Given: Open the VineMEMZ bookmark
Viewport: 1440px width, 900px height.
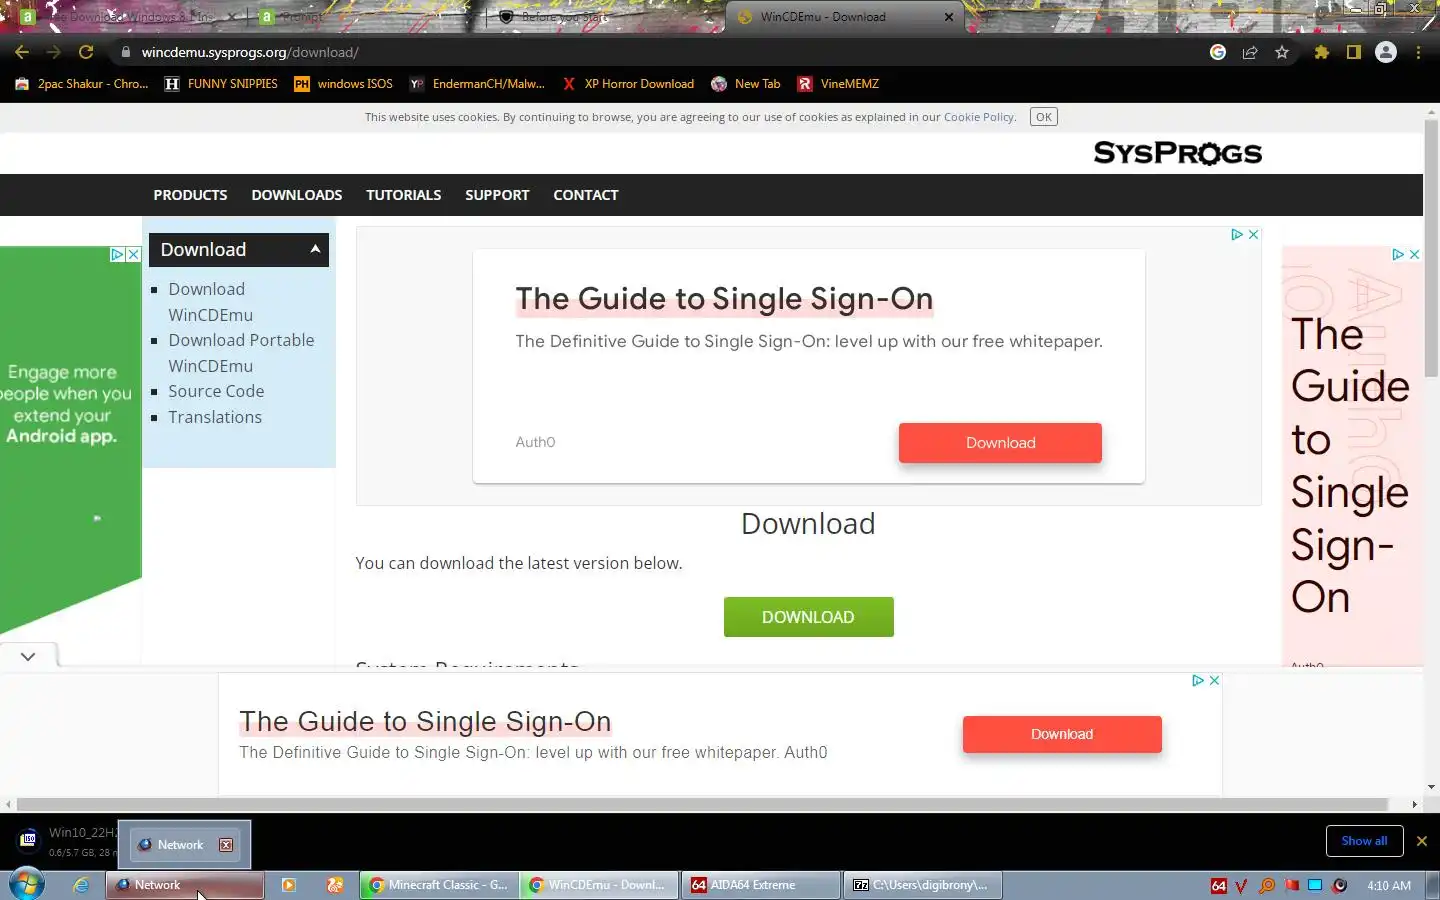Looking at the screenshot, I should point(838,84).
